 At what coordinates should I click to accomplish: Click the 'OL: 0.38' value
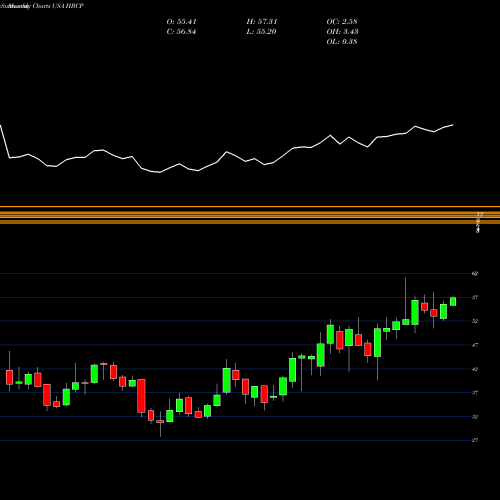coord(342,42)
